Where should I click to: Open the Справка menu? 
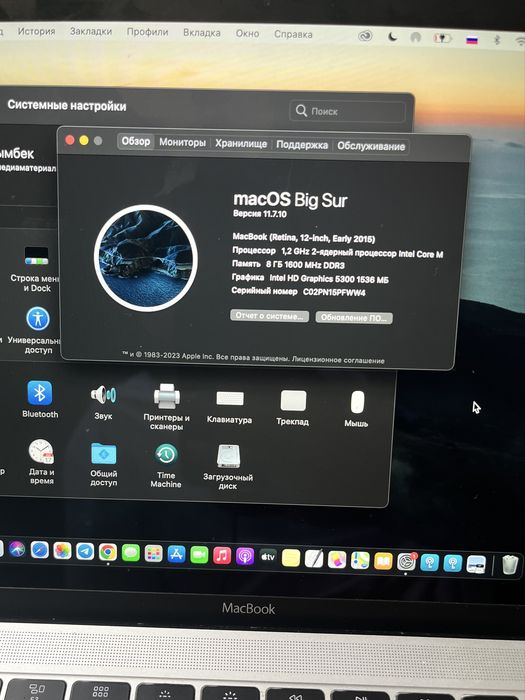tap(293, 34)
